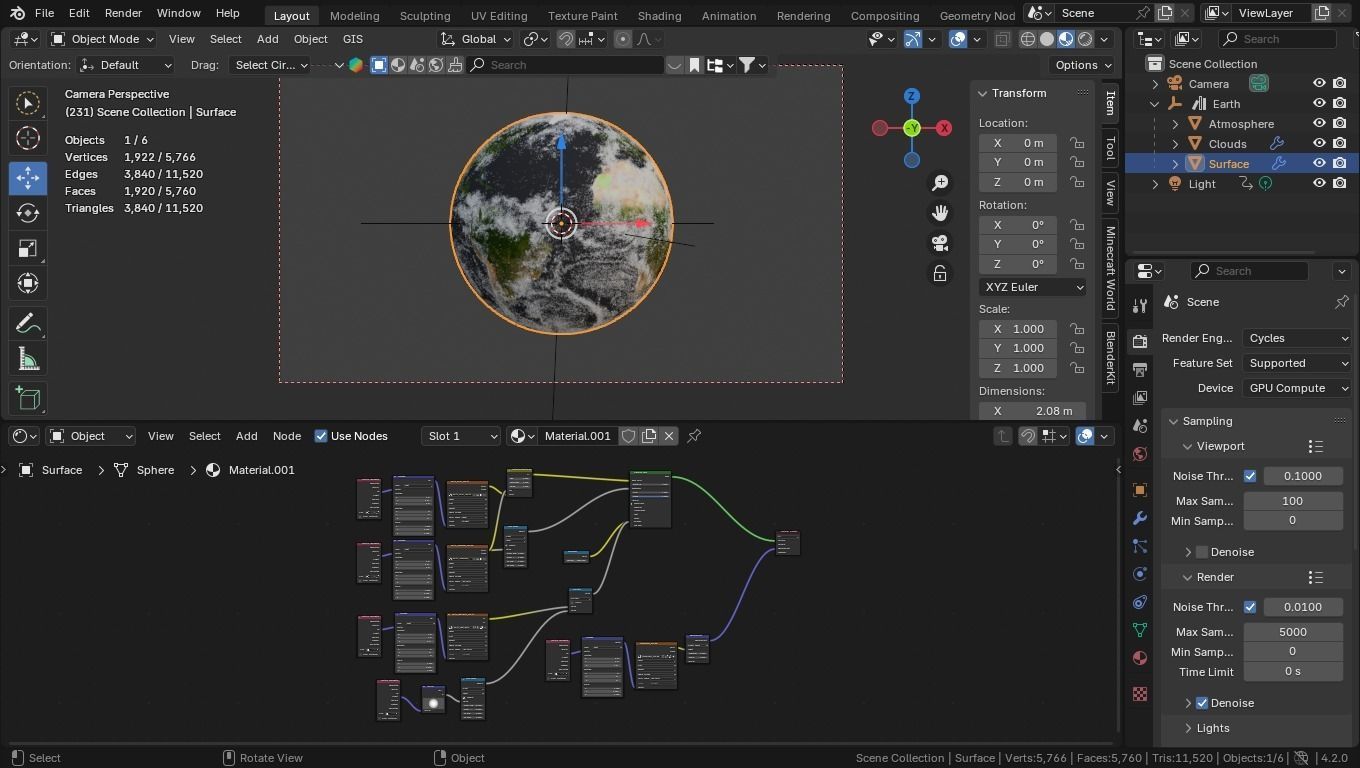Pick the Annotate tool
Screen dimensions: 1360x768
click(x=28, y=324)
